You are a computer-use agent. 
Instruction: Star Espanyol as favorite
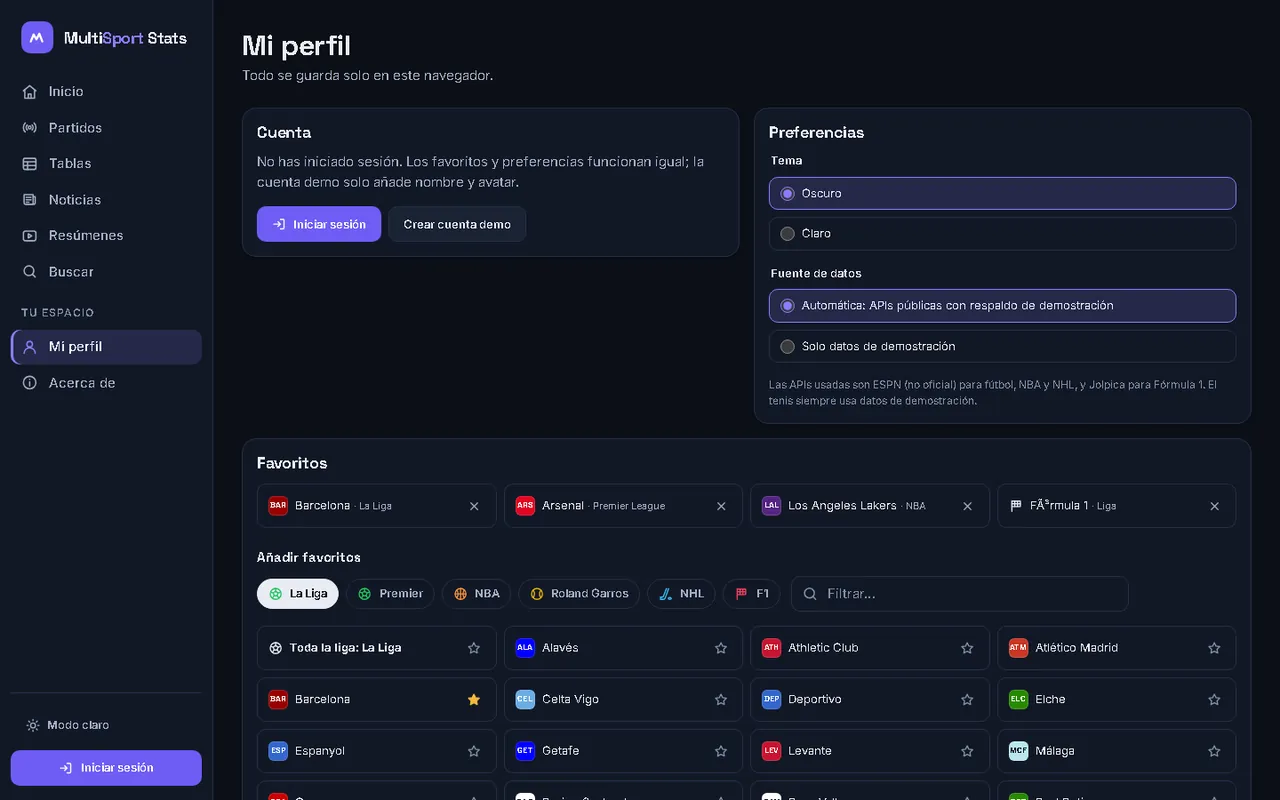(474, 751)
